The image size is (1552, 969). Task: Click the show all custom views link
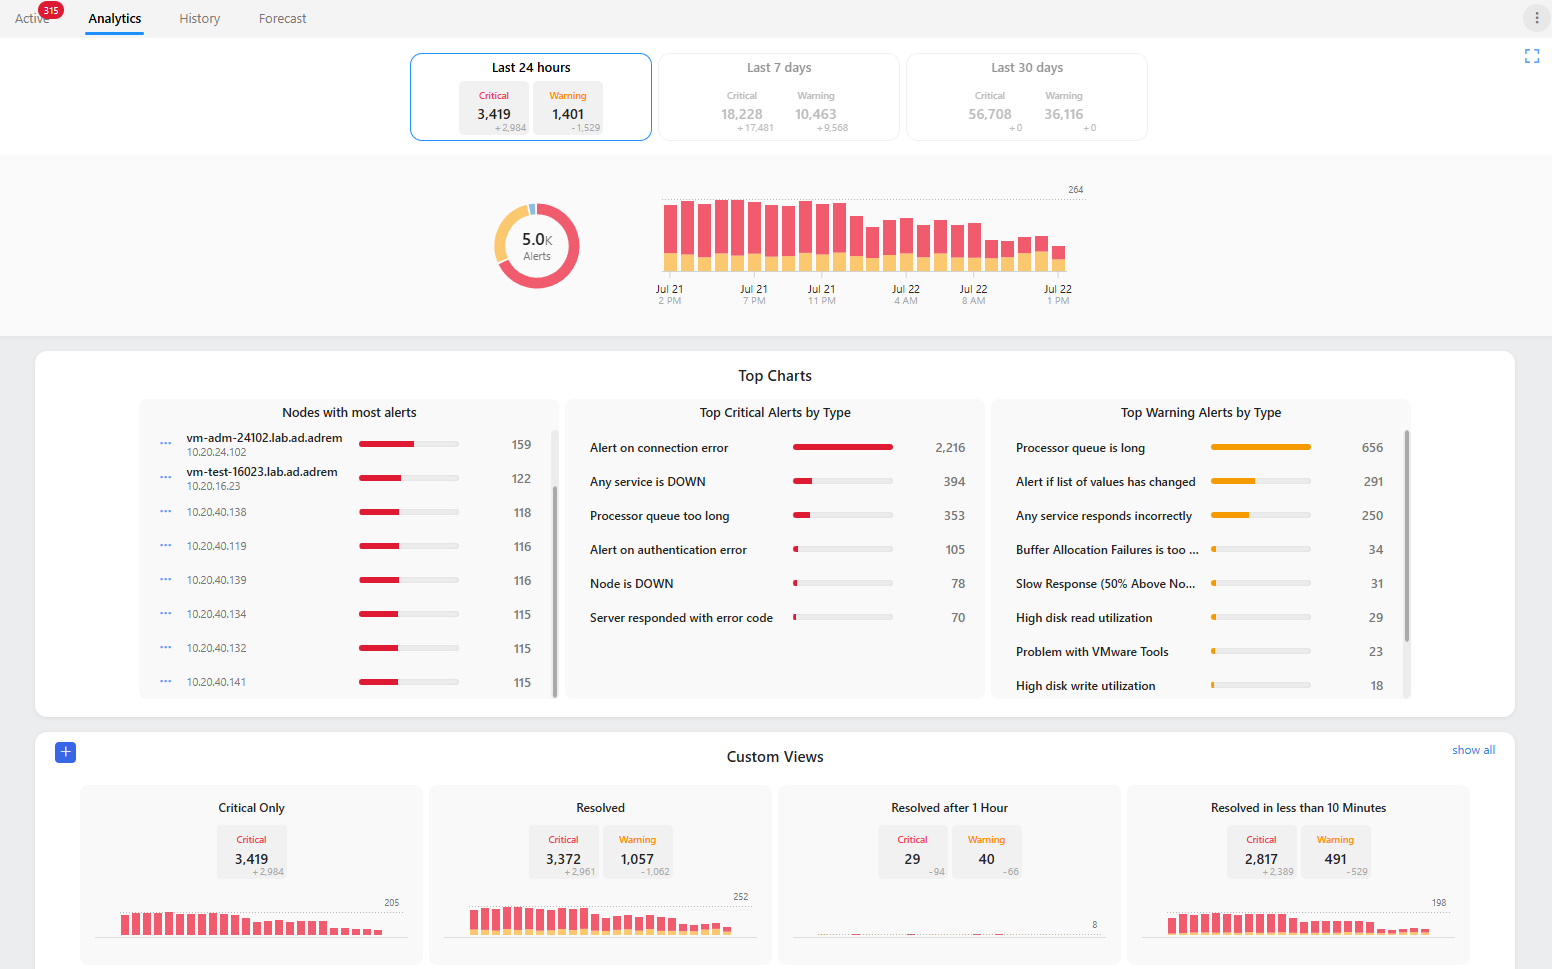click(1474, 750)
